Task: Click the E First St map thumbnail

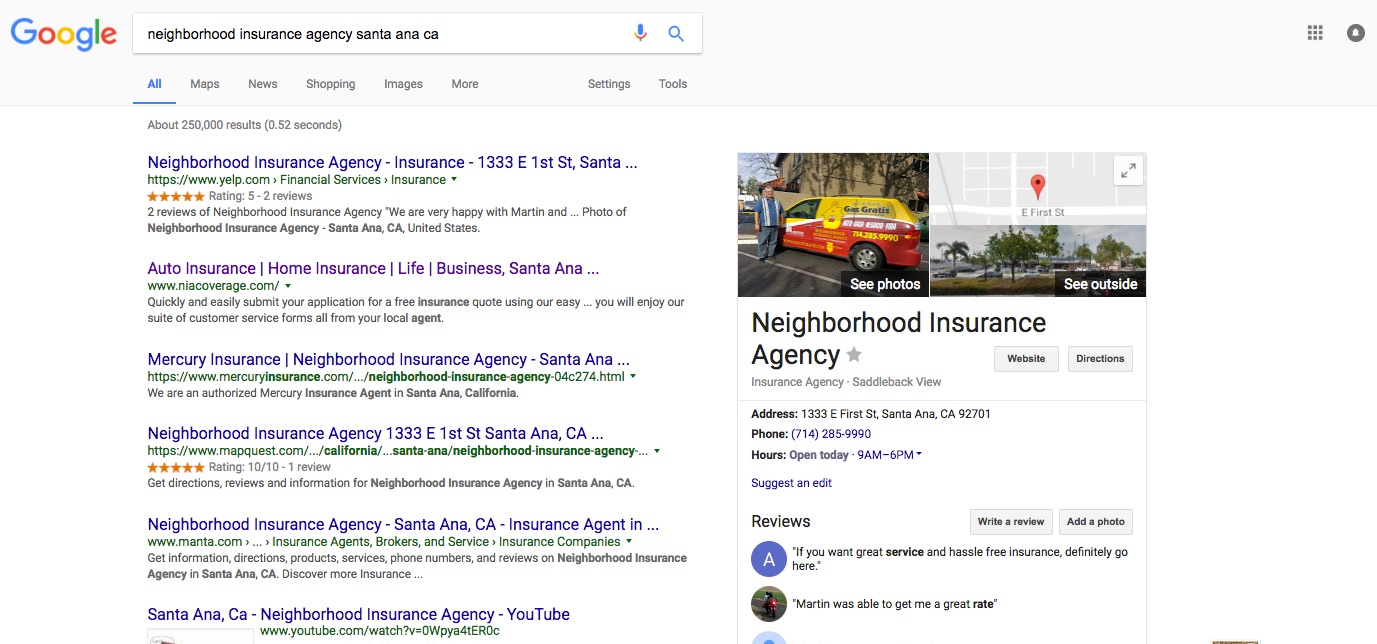Action: coord(1038,188)
